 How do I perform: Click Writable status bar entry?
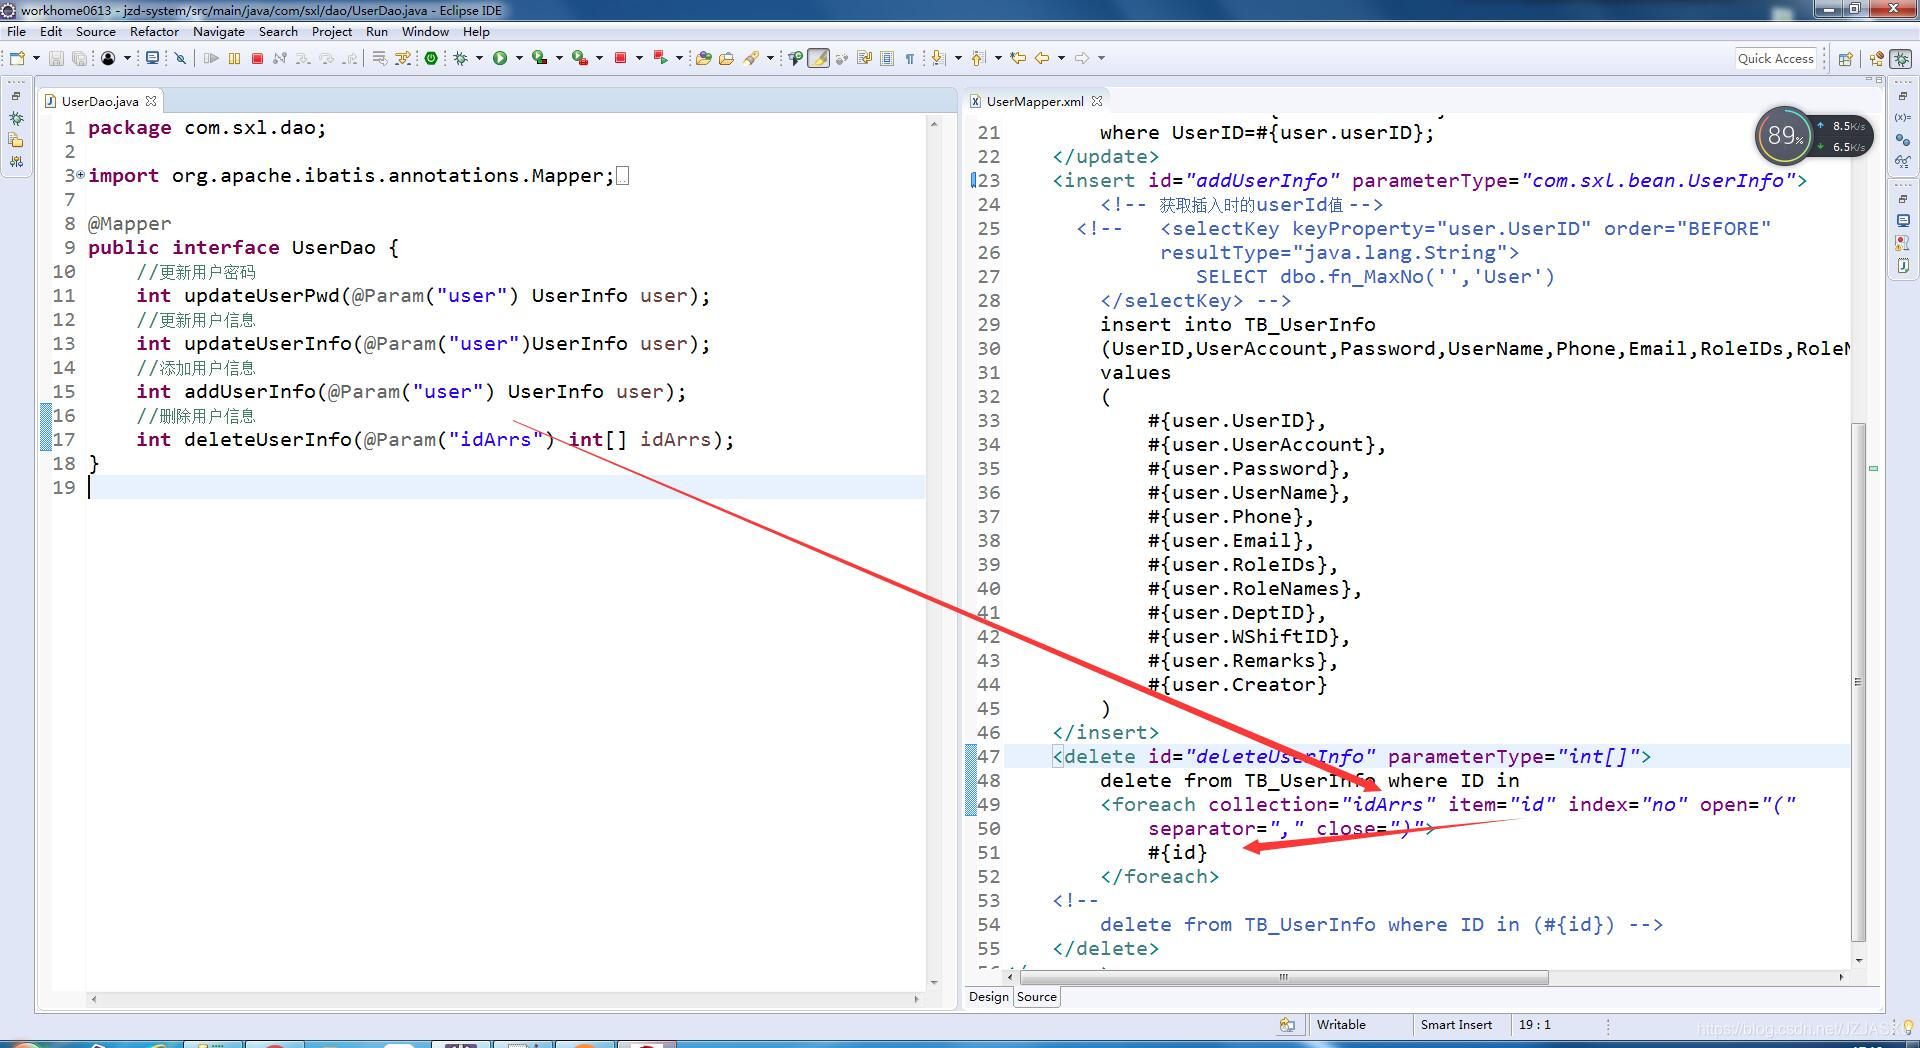click(x=1341, y=1024)
